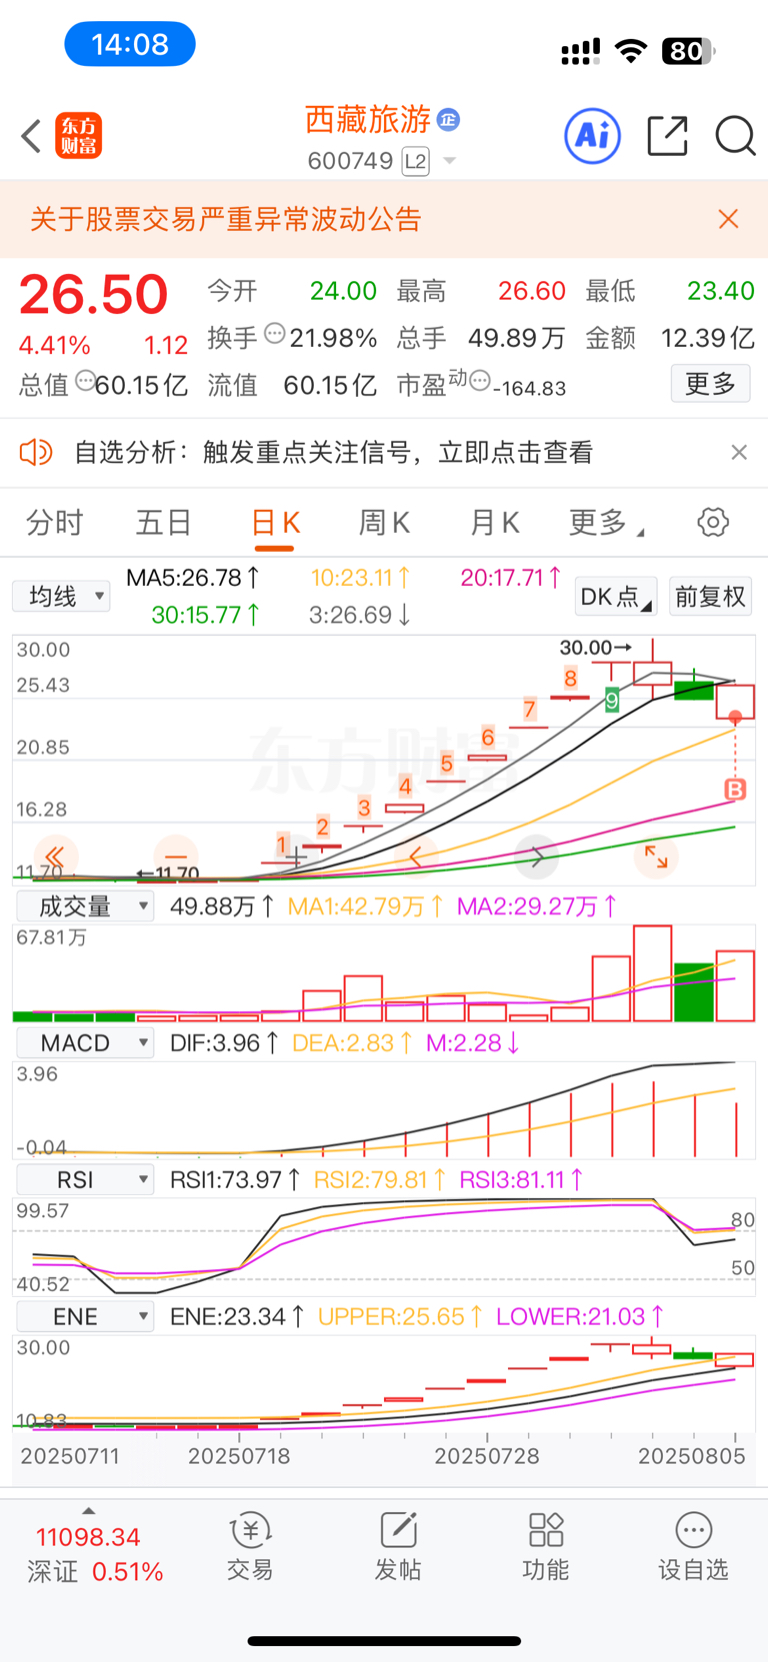The width and height of the screenshot is (768, 1663).
Task: Select the 日K tab
Action: 275,522
